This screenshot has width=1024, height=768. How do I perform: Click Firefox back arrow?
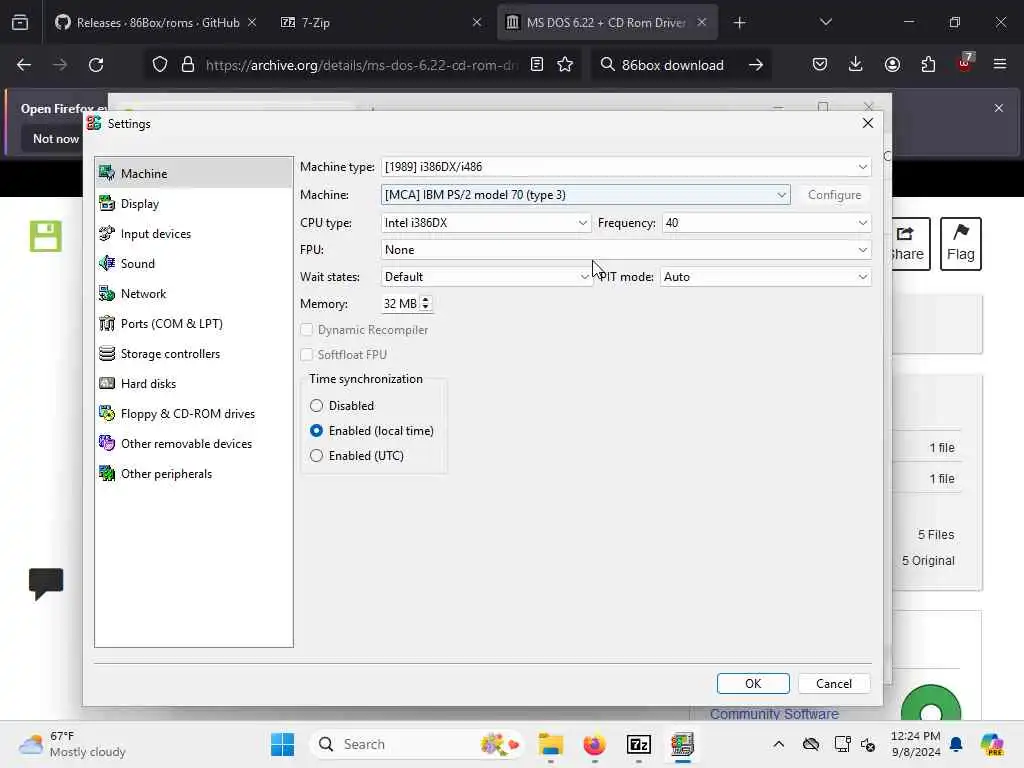click(x=24, y=65)
